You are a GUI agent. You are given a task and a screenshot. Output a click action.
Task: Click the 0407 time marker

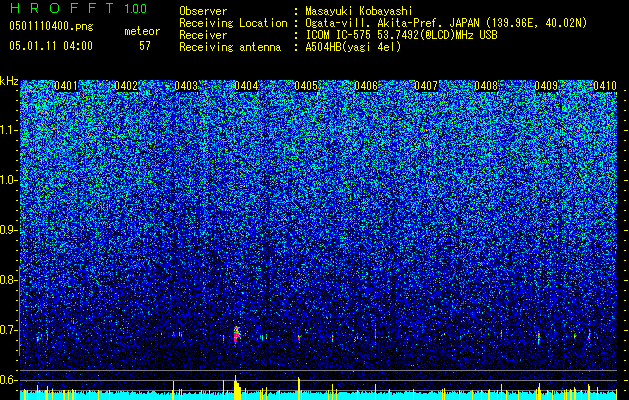426,86
